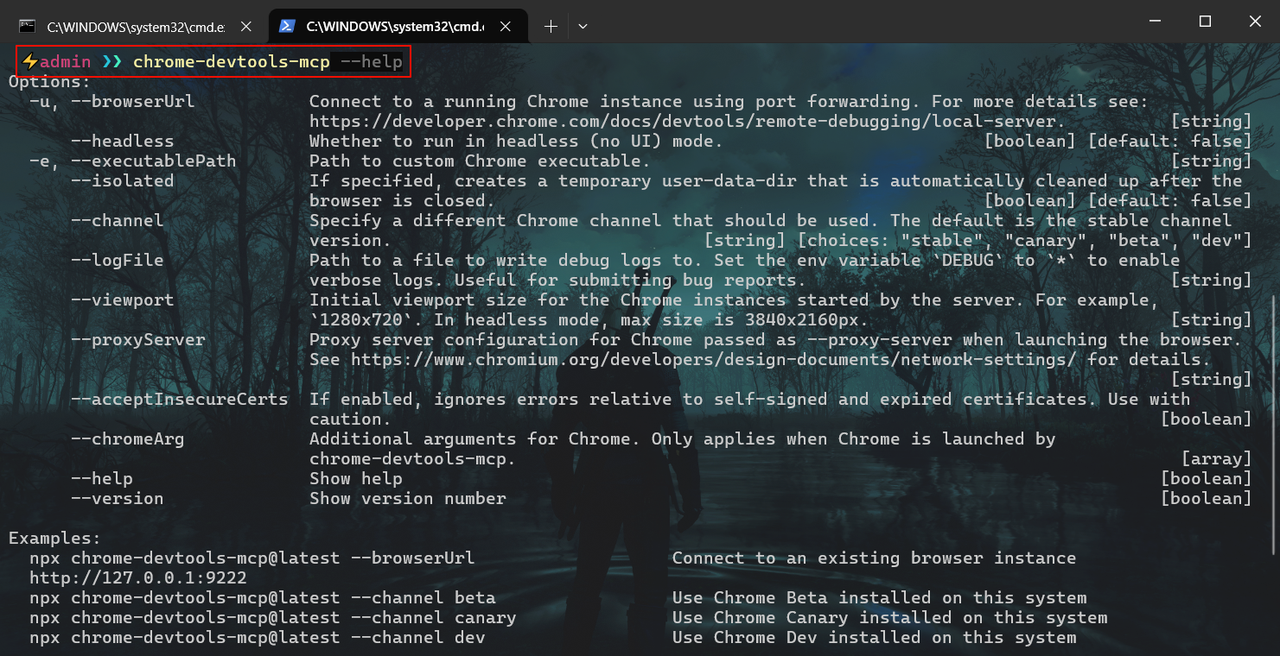Viewport: 1280px width, 656px height.
Task: Click the "-e, --executablePath" option name
Action: 133,161
